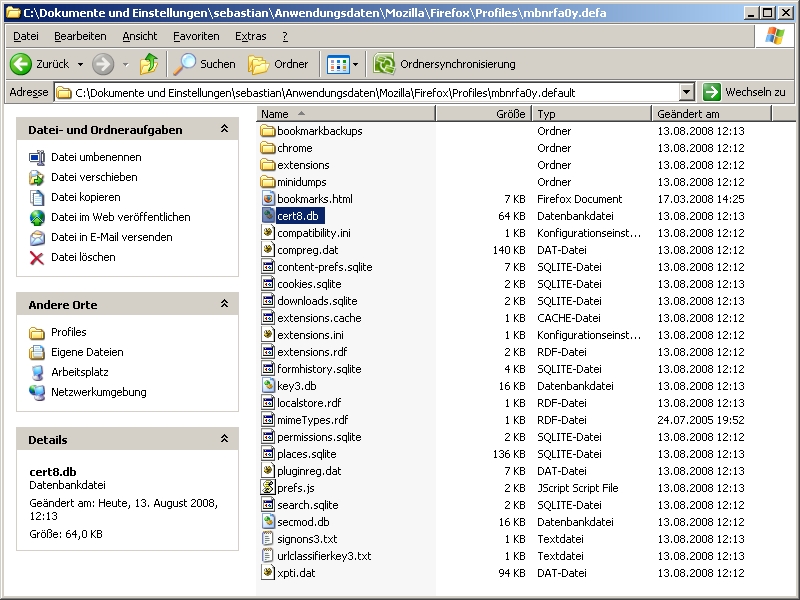Image resolution: width=800 pixels, height=600 pixels.
Task: Open the ? help menu
Action: (x=285, y=36)
